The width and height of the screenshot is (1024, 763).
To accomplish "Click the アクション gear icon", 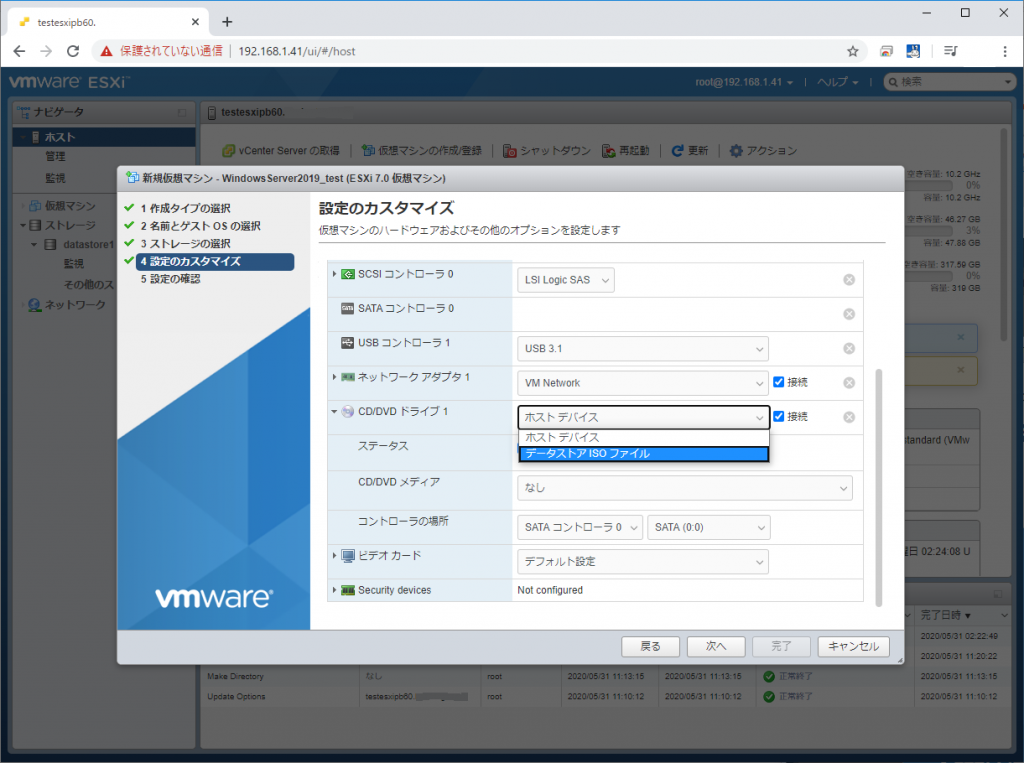I will click(x=736, y=151).
